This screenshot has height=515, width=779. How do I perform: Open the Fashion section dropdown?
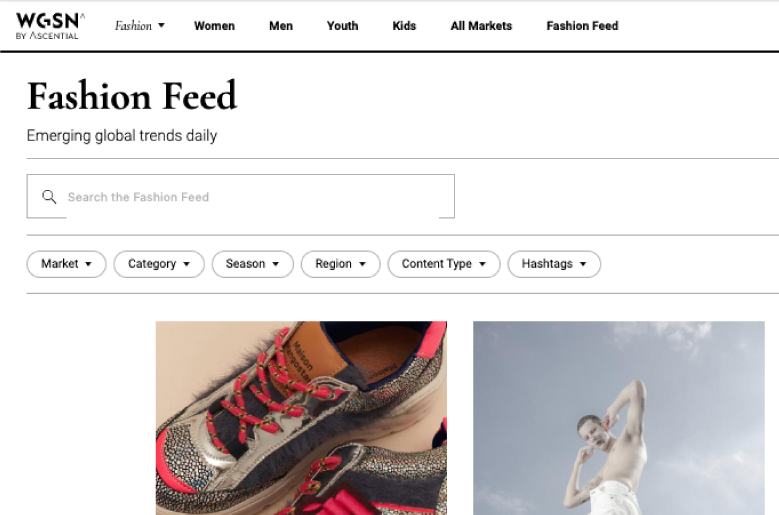pos(140,26)
